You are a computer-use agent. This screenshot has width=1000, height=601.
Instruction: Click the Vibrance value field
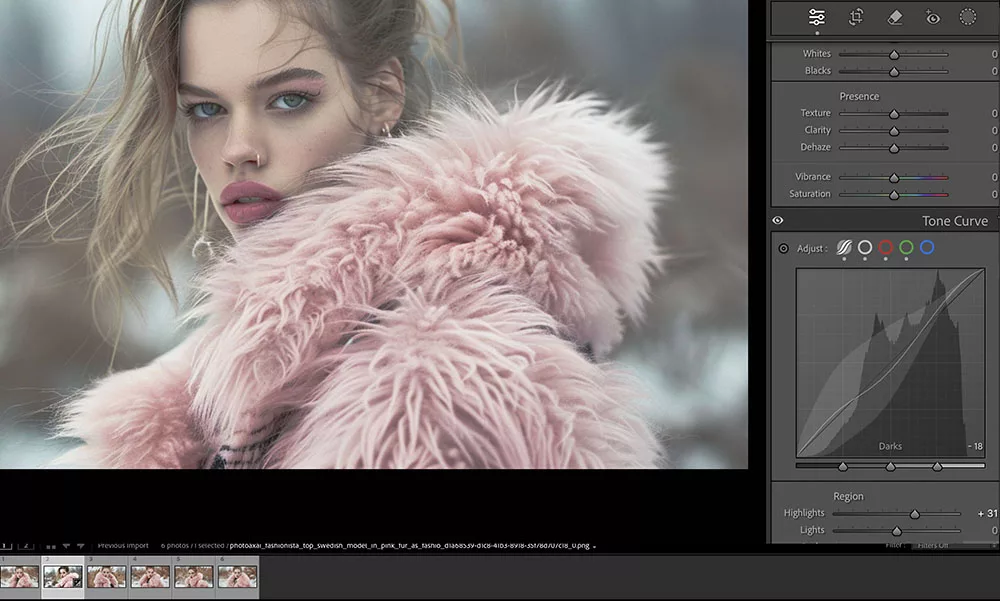pyautogui.click(x=994, y=177)
